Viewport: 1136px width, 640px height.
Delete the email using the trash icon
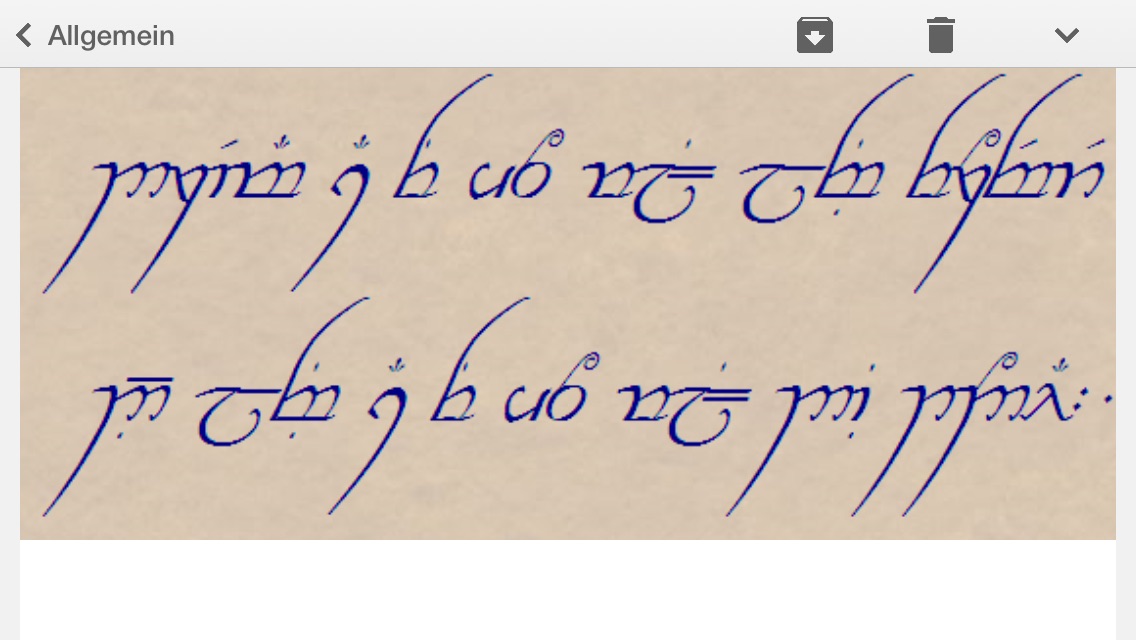coord(940,35)
